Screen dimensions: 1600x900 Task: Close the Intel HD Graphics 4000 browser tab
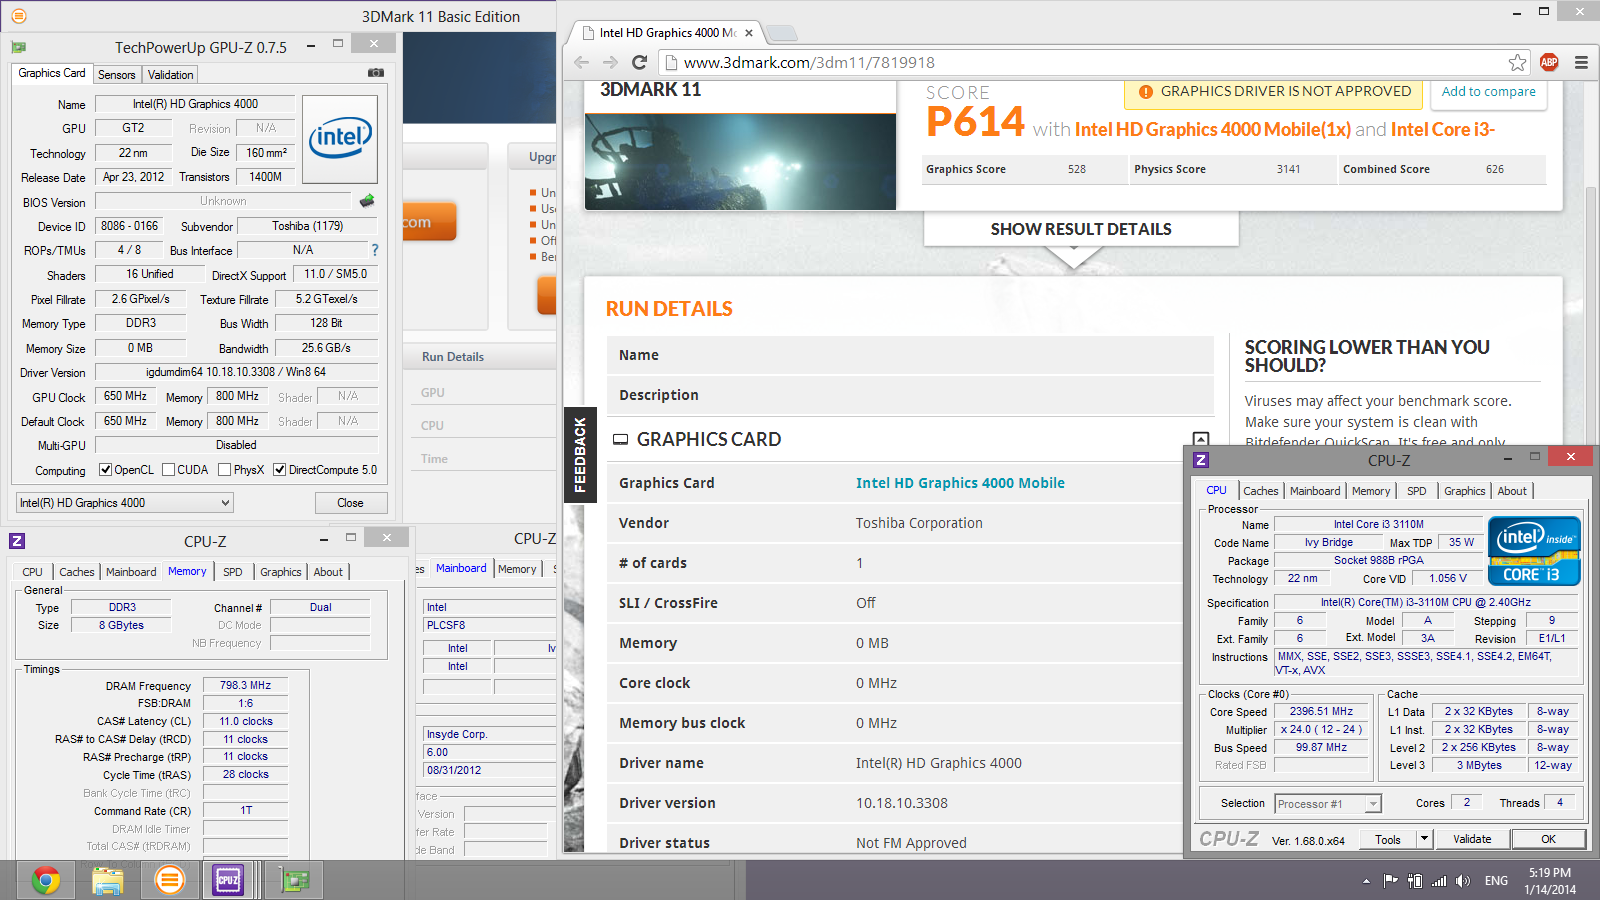749,33
